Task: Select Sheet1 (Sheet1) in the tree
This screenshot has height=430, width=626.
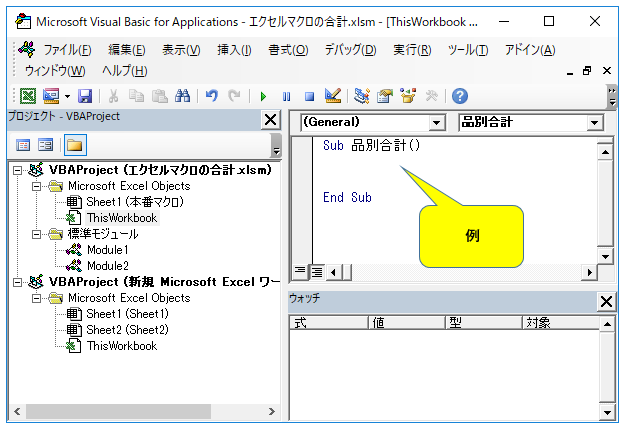Action: point(127,314)
